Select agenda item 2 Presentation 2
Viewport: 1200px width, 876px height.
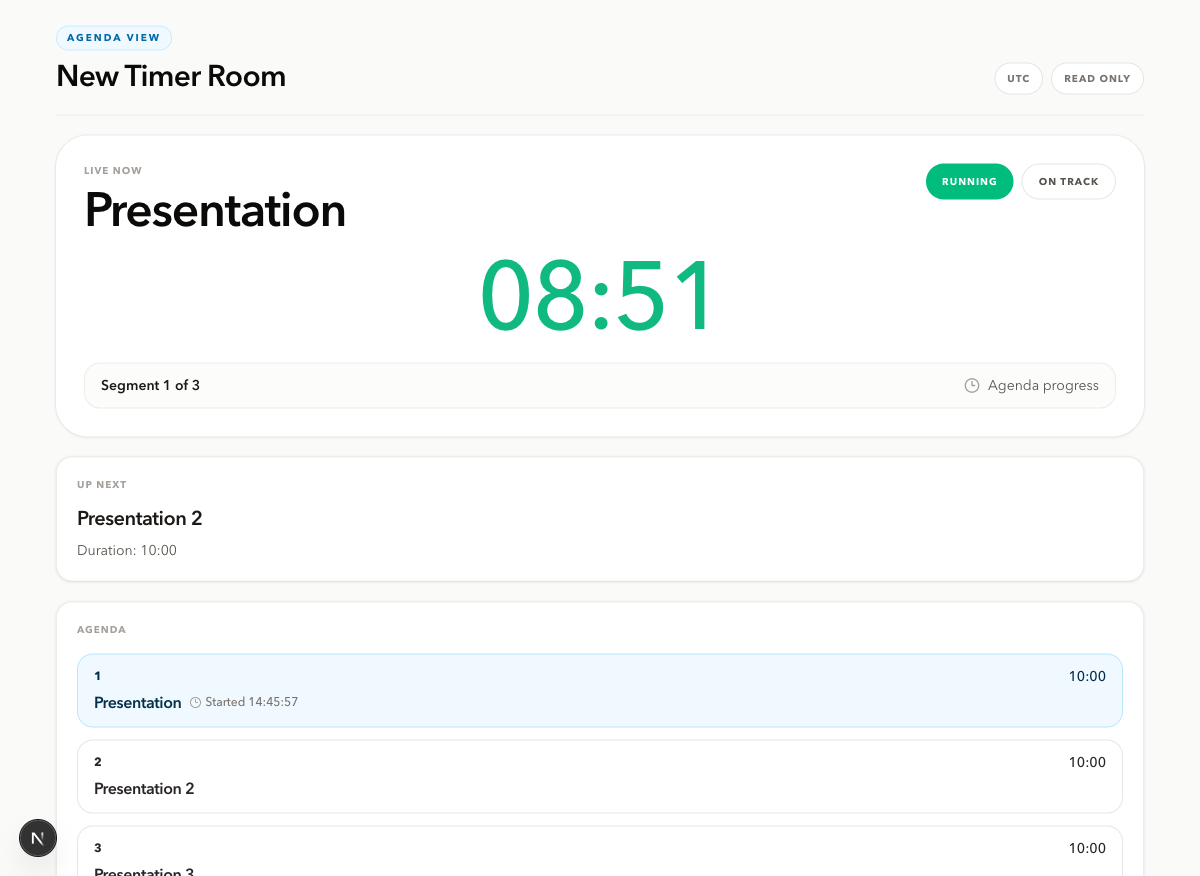click(x=600, y=777)
